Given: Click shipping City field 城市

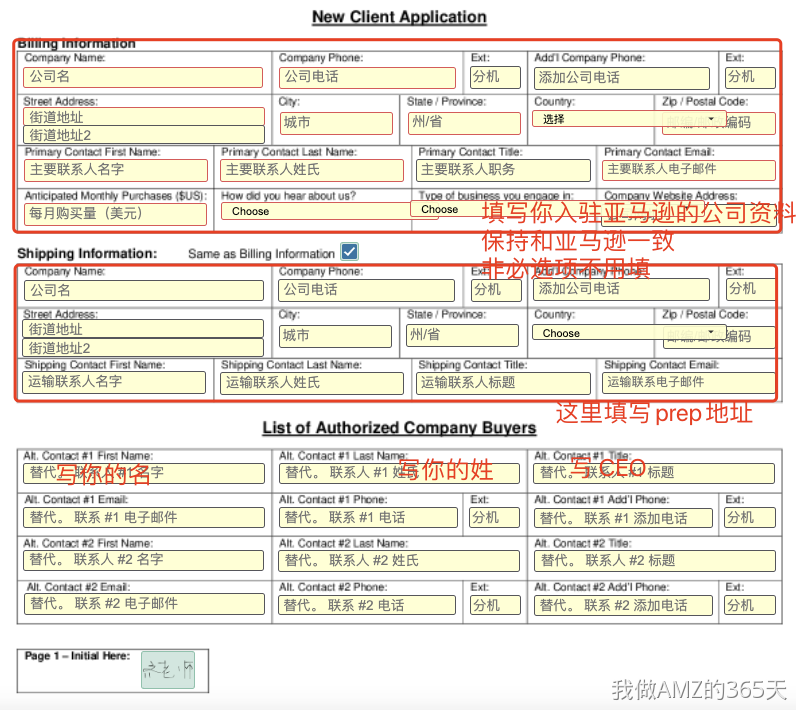Looking at the screenshot, I should [335, 336].
